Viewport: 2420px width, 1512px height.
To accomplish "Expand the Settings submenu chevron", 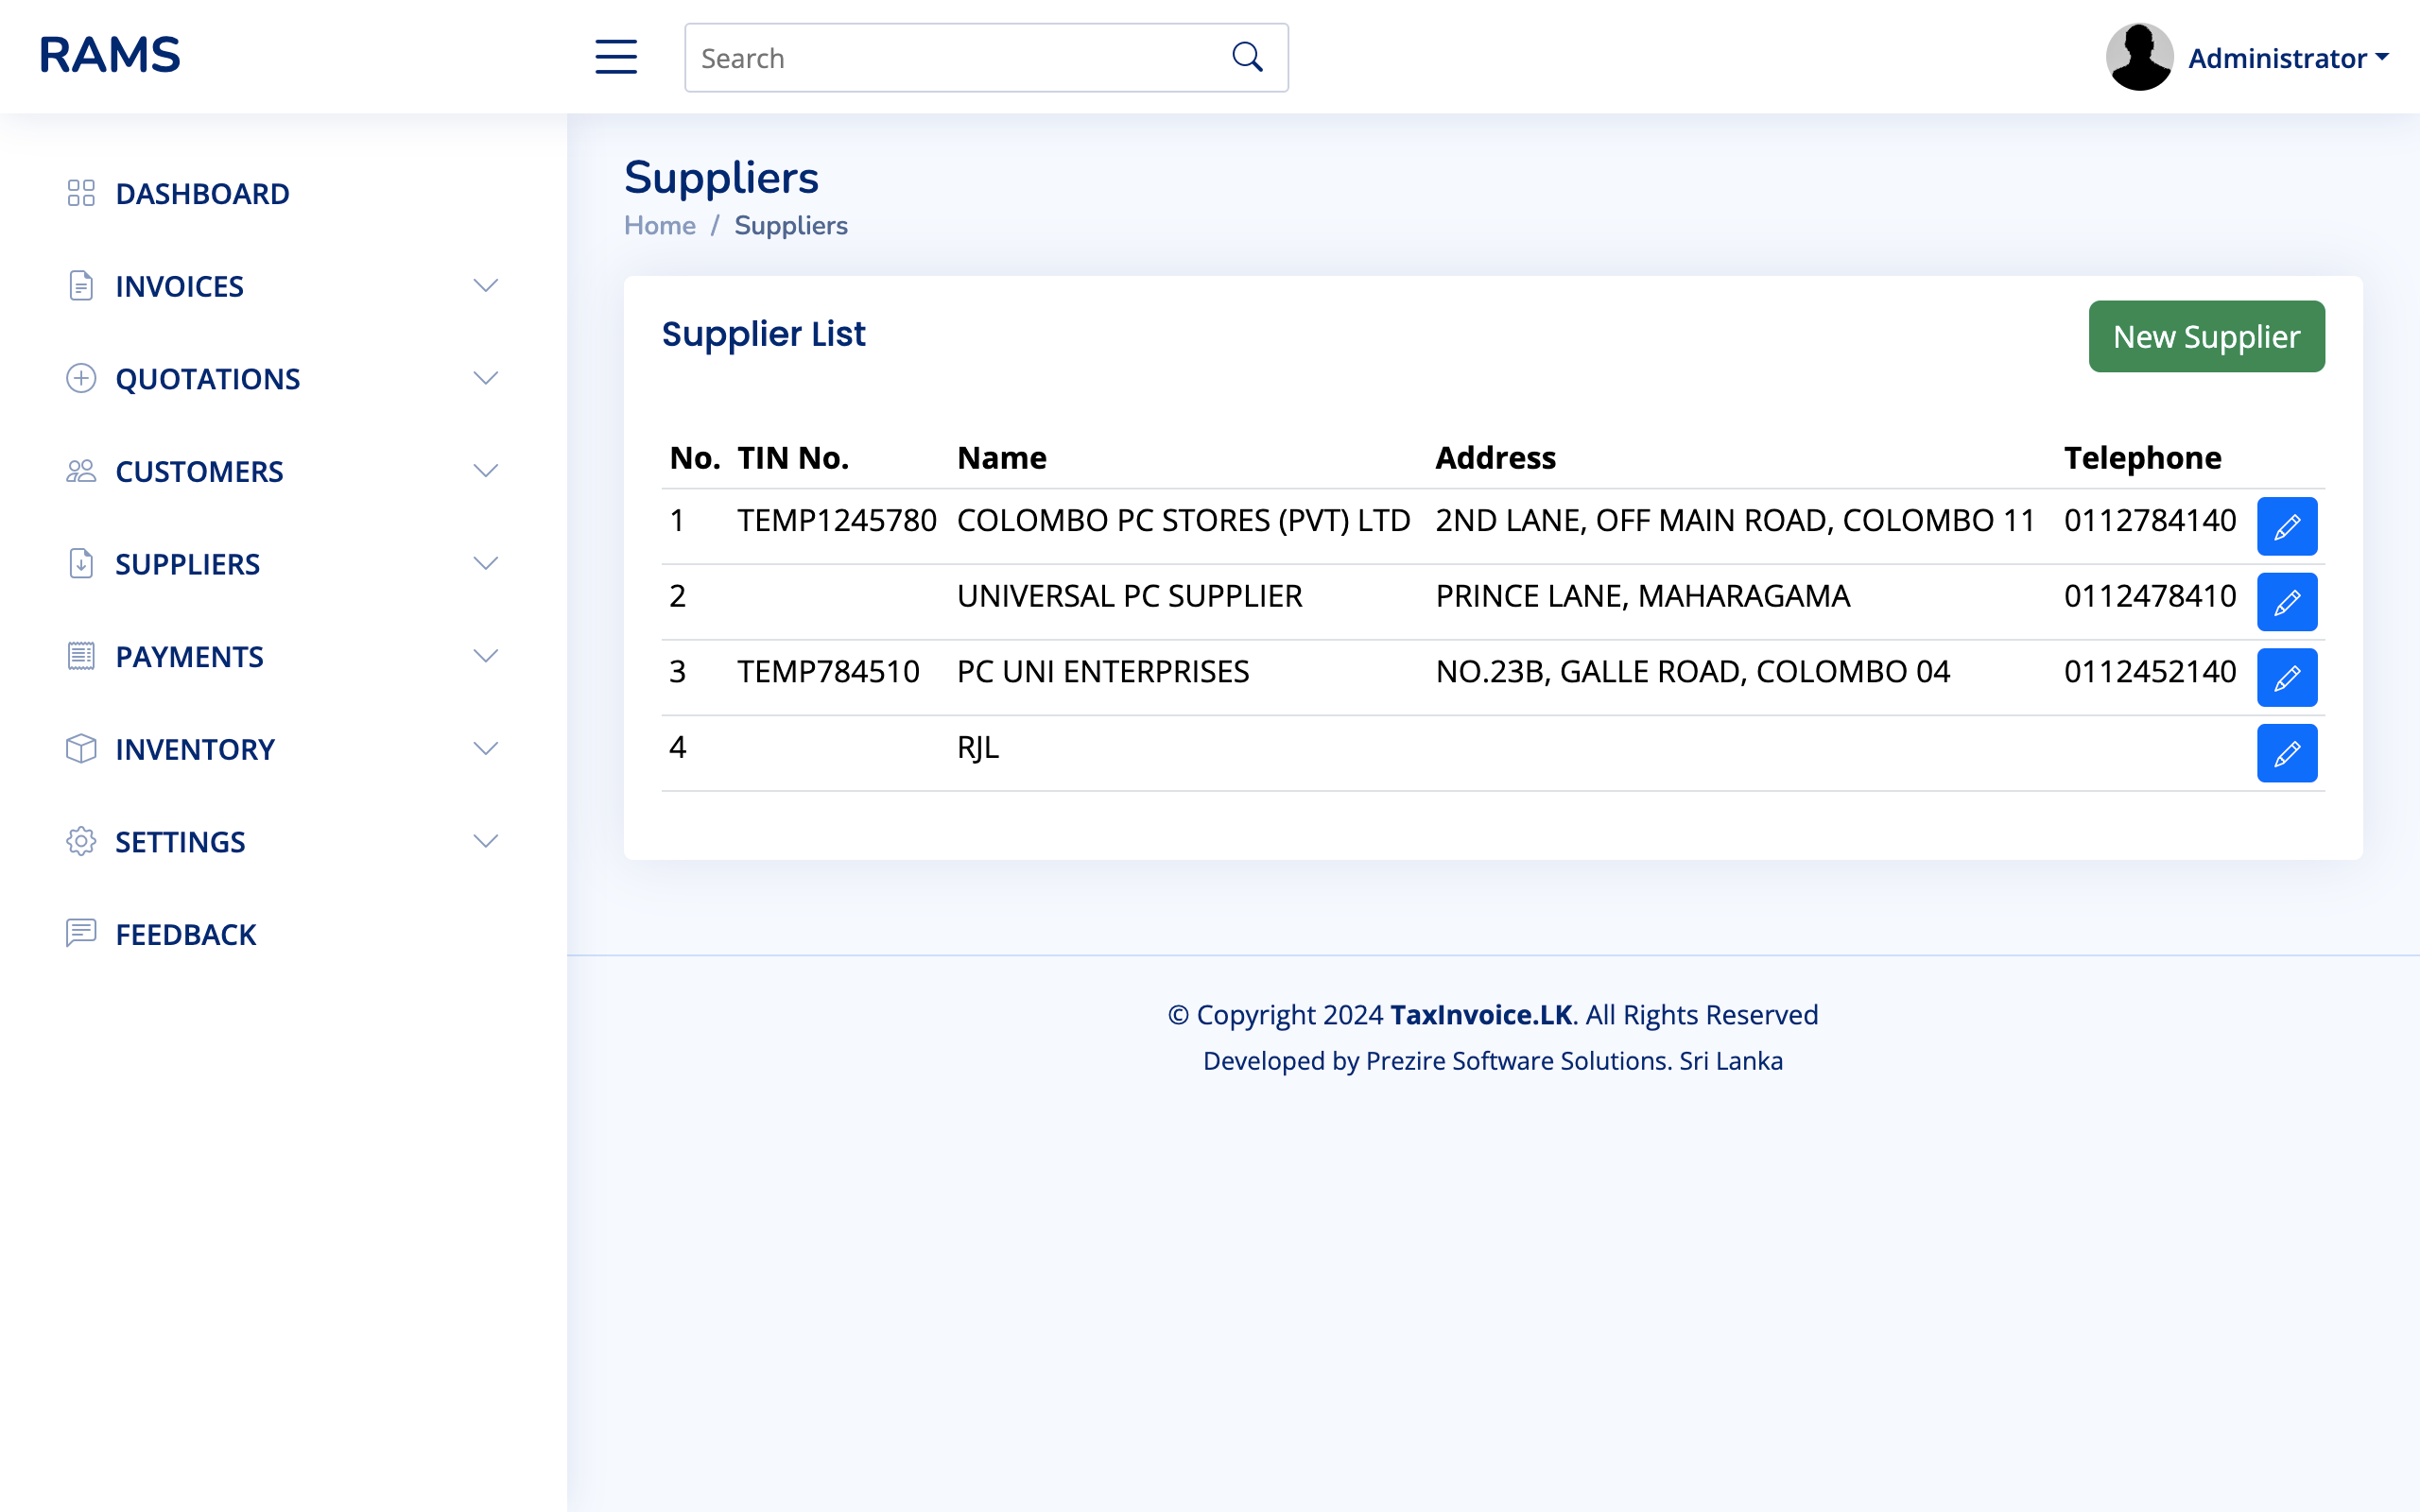I will point(486,841).
